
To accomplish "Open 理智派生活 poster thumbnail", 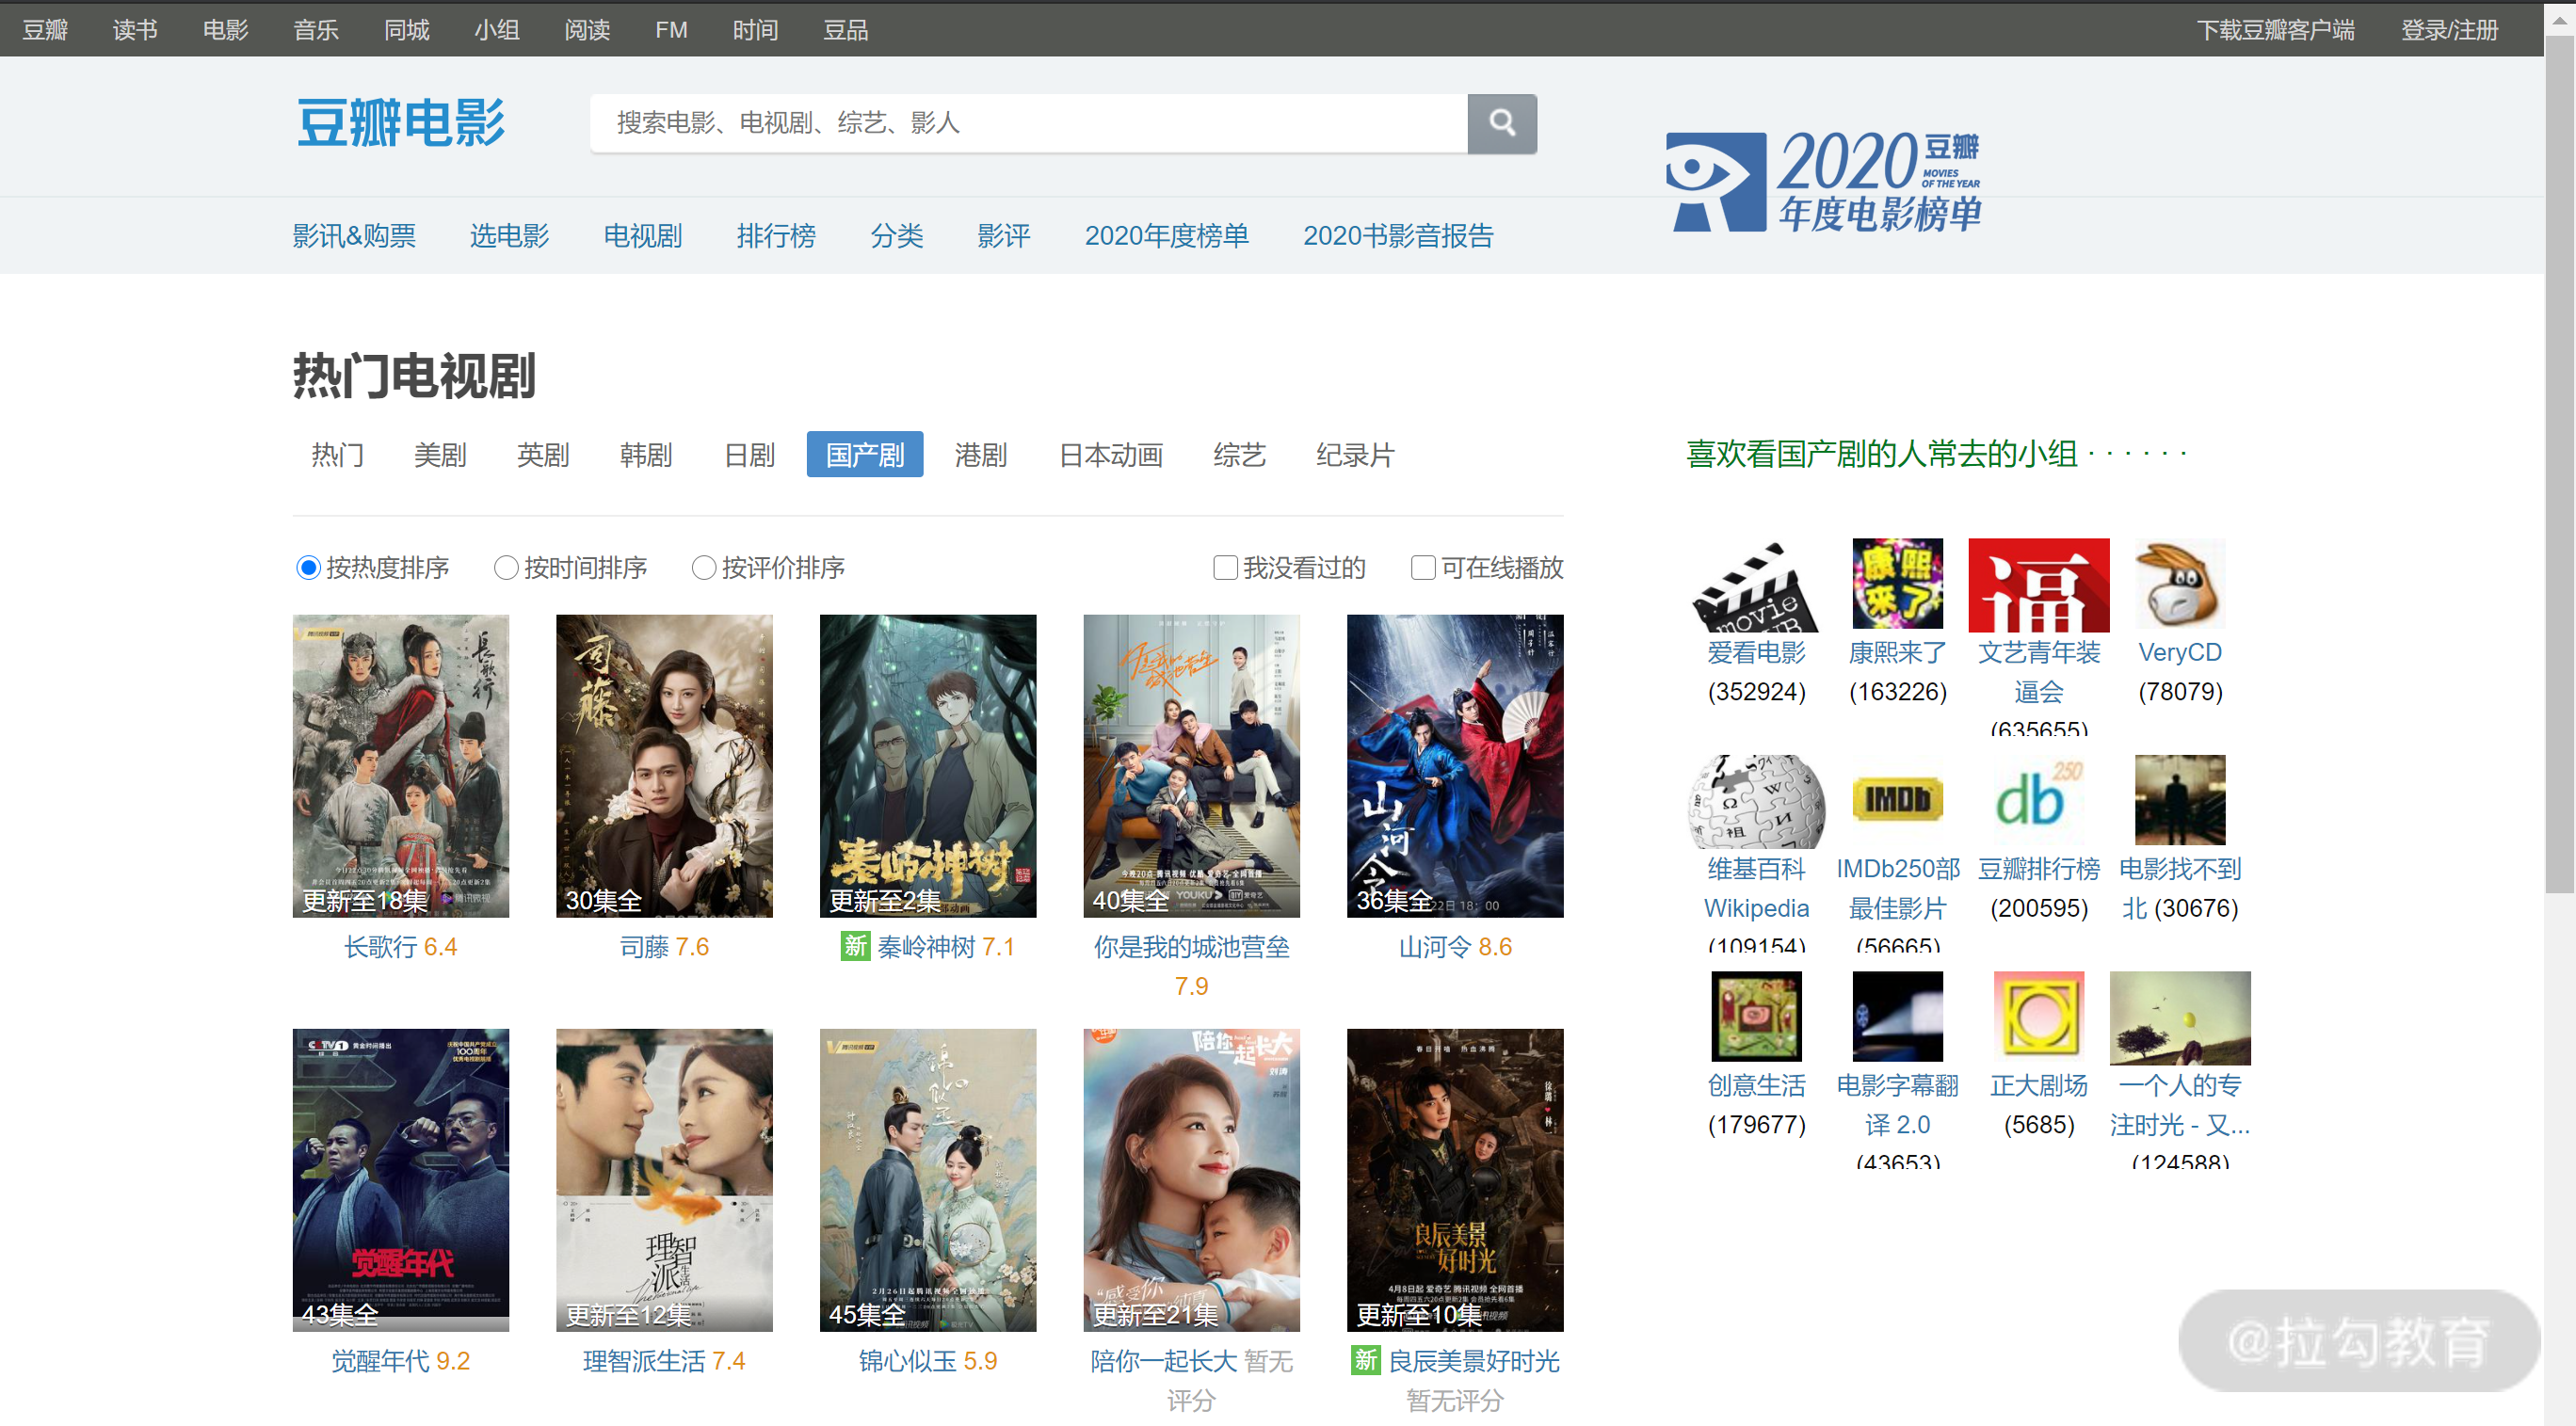I will 664,1180.
